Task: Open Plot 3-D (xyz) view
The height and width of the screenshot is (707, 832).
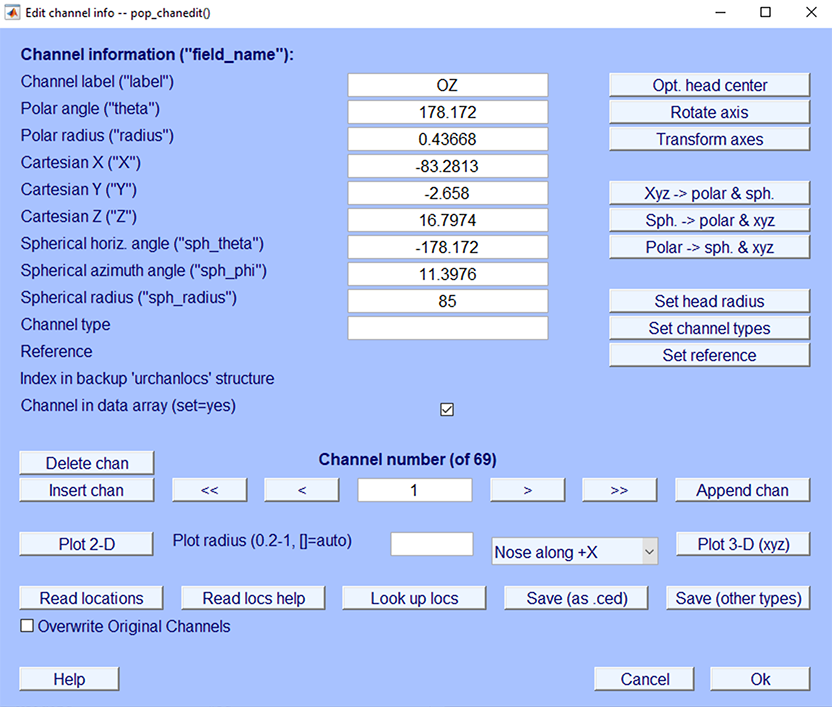Action: (x=742, y=544)
